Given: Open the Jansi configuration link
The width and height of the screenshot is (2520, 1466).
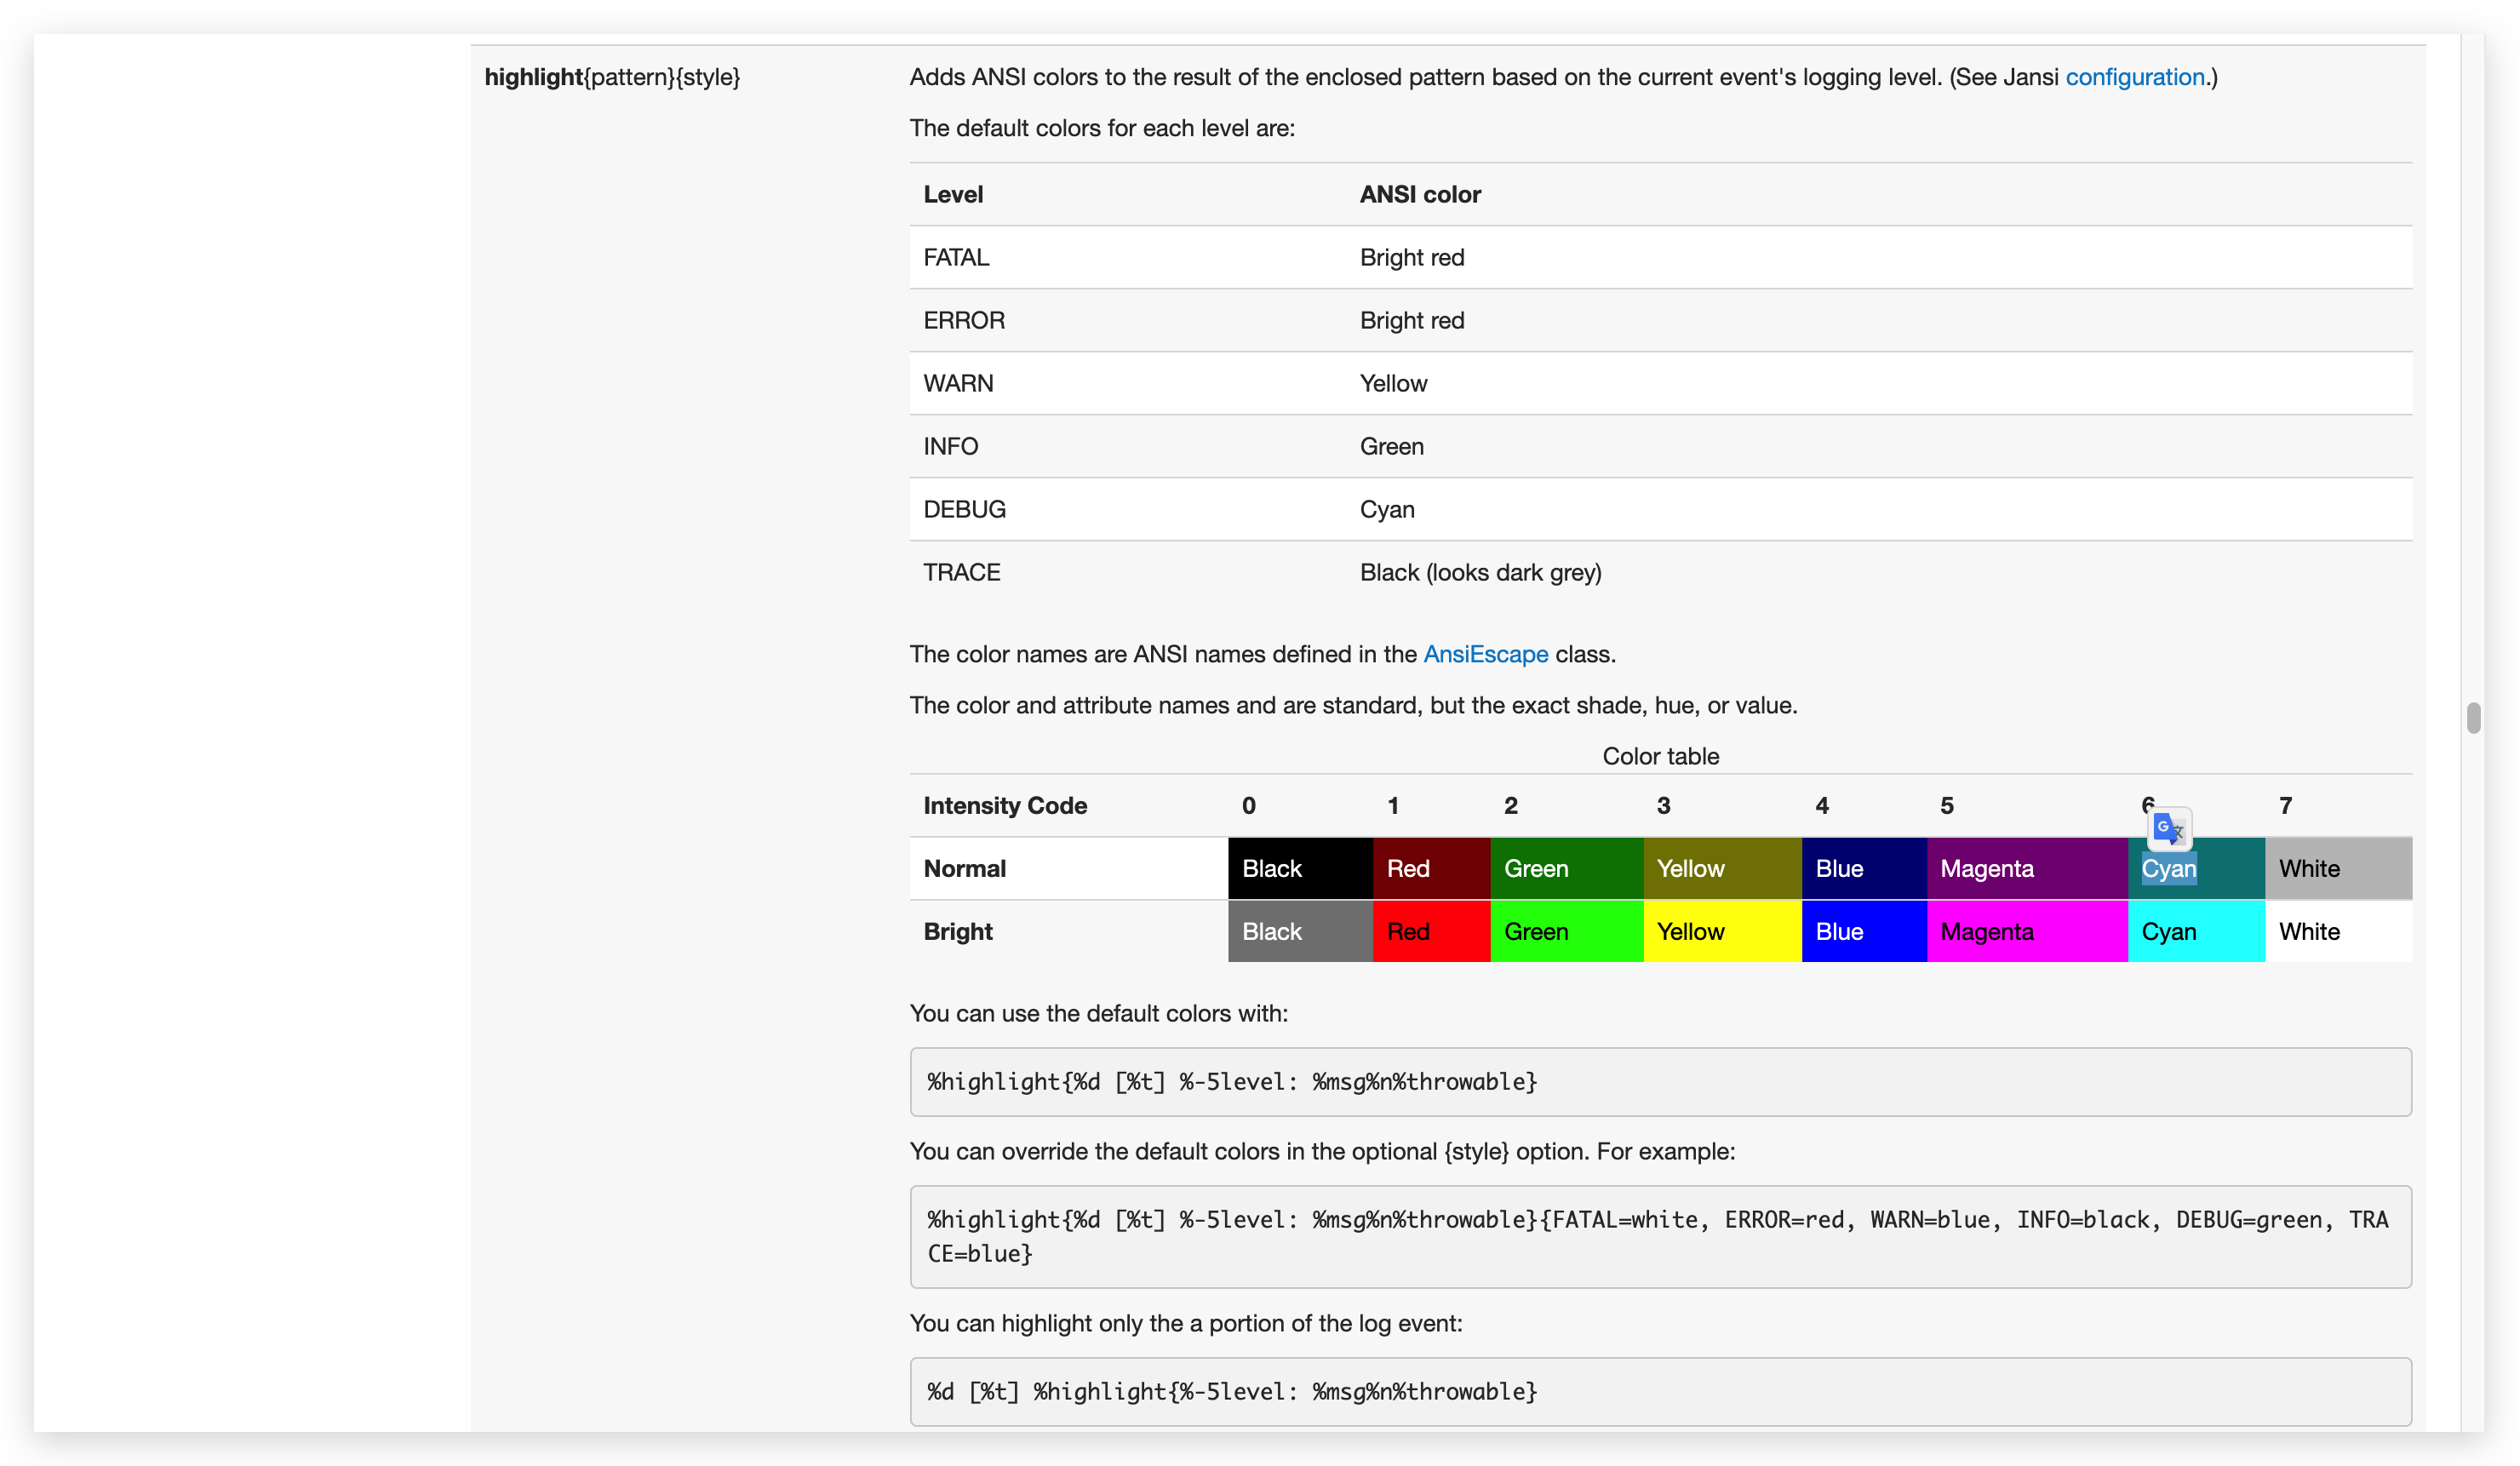Looking at the screenshot, I should coord(2134,77).
